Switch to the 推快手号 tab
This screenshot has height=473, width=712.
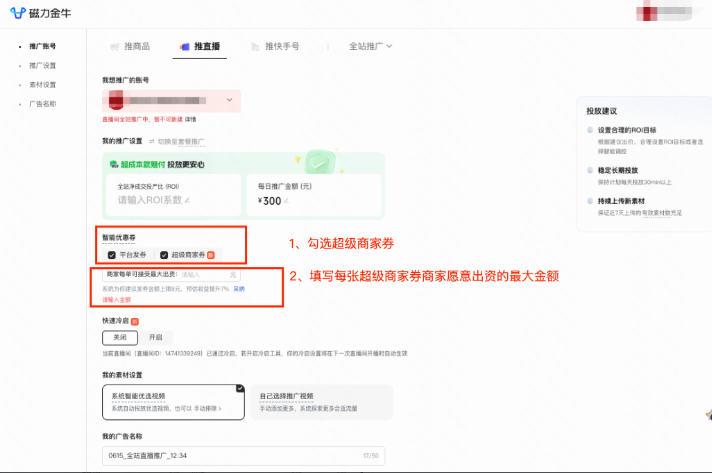(x=275, y=46)
